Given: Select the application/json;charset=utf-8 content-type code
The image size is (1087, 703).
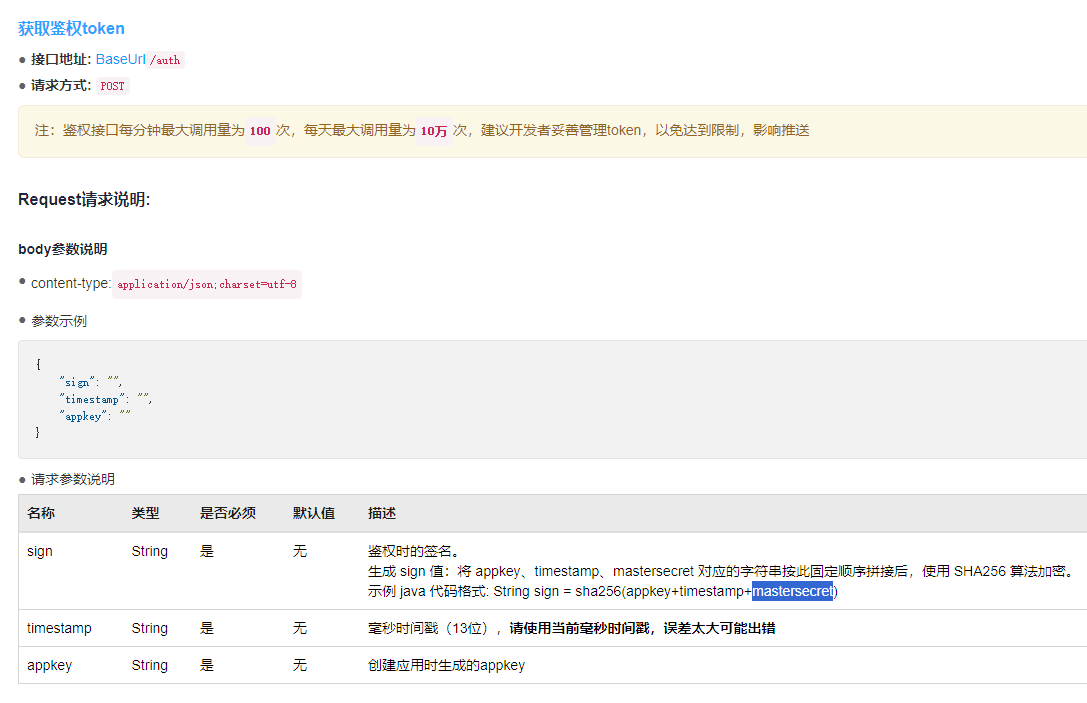Looking at the screenshot, I should point(207,284).
